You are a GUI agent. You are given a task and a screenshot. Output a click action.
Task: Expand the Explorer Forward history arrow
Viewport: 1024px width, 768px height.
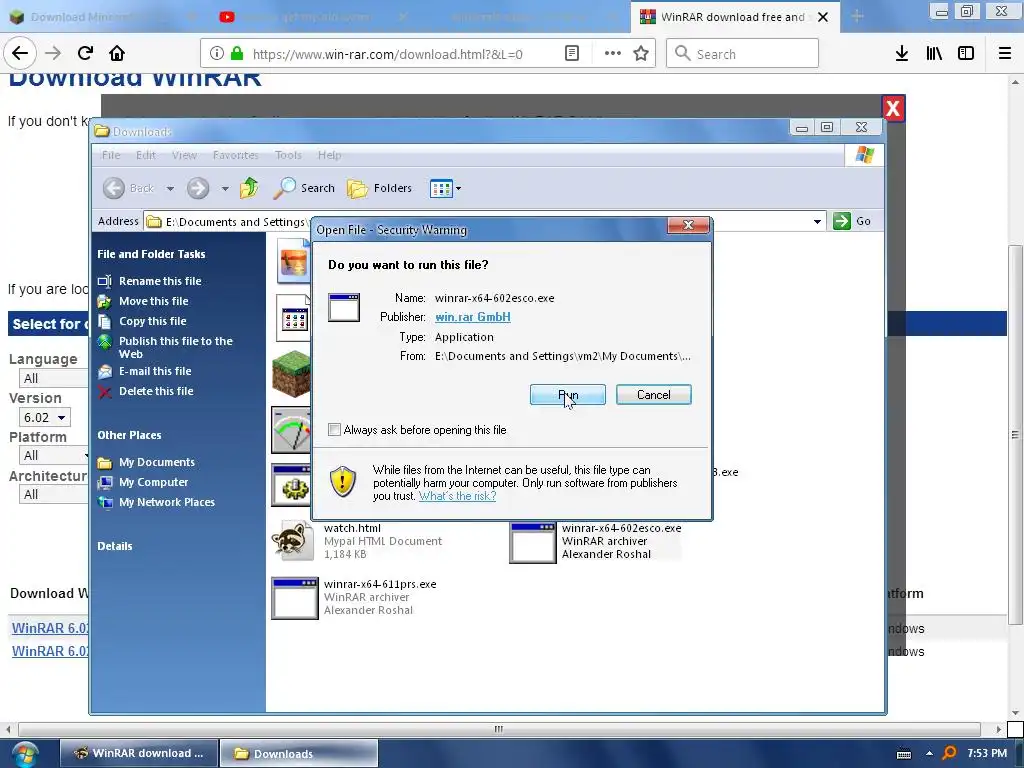click(225, 189)
